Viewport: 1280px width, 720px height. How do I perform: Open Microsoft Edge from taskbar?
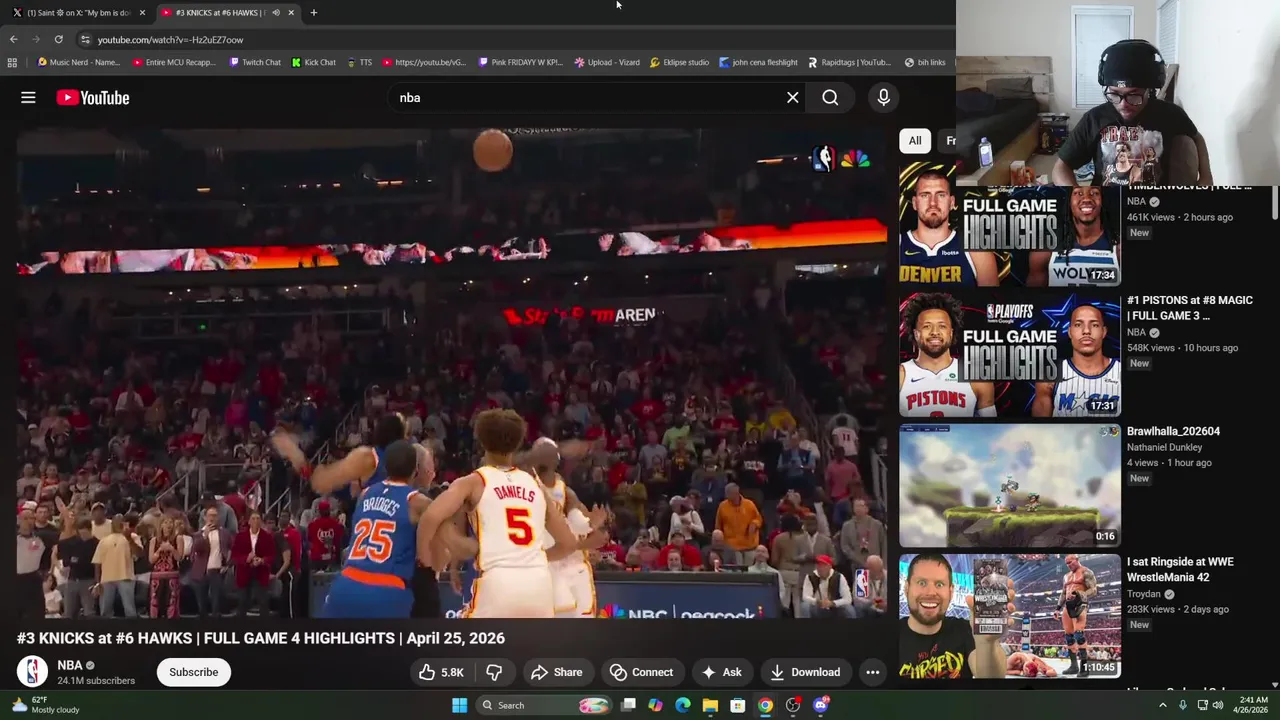[683, 705]
